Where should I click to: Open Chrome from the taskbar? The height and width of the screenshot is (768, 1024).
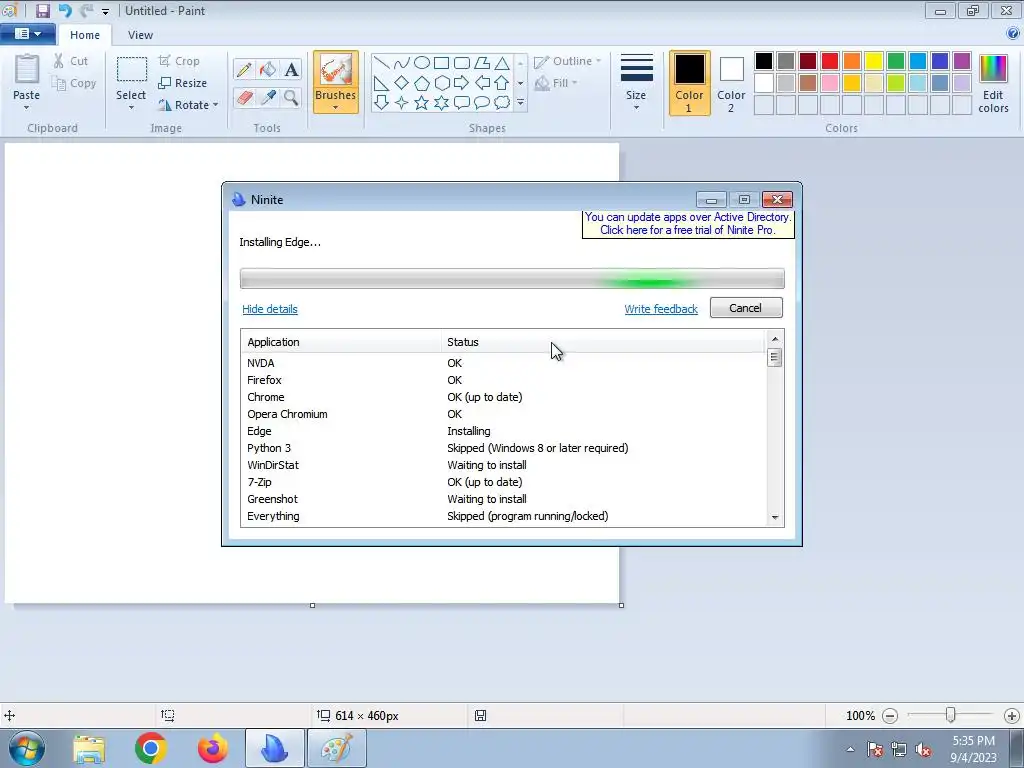point(150,748)
